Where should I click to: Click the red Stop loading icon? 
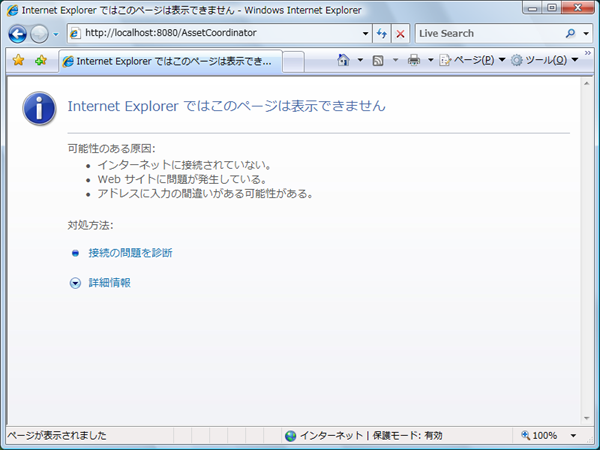point(400,34)
